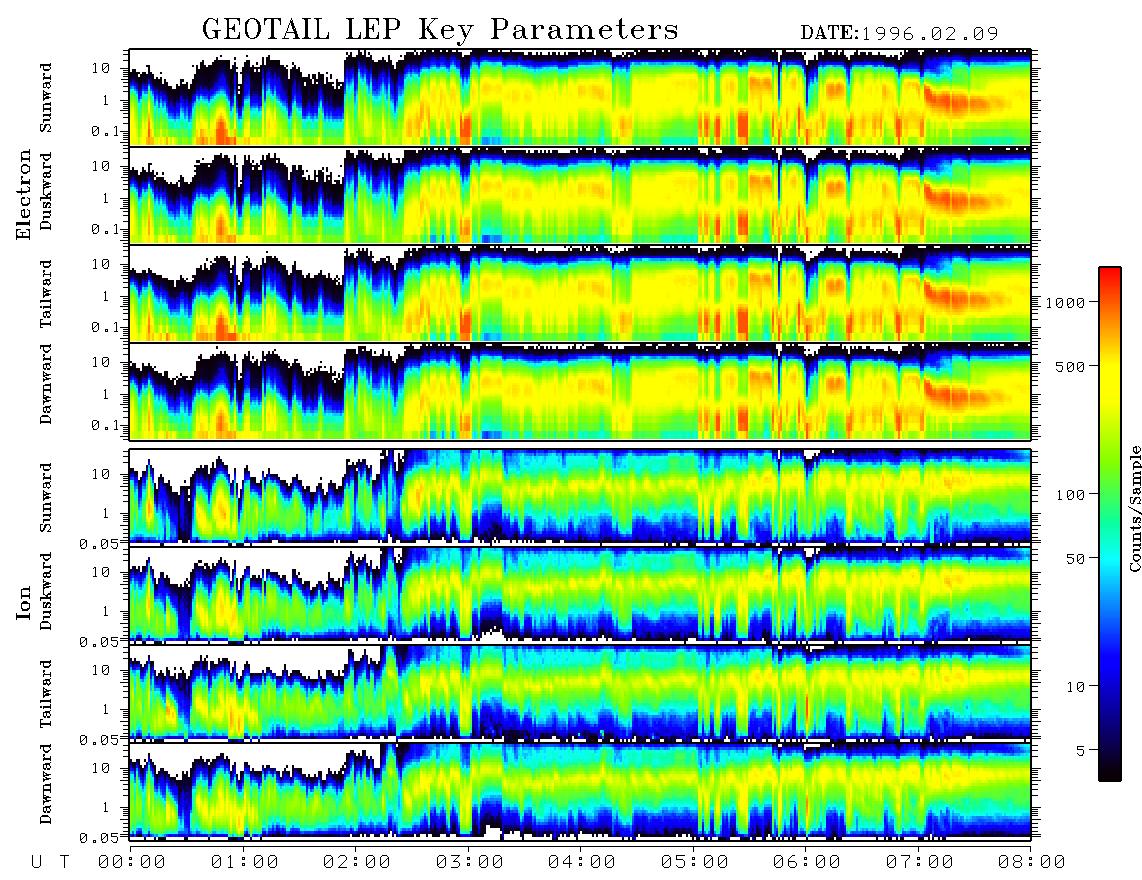Click the 500 color scale label
The image size is (1142, 880).
(x=1070, y=366)
